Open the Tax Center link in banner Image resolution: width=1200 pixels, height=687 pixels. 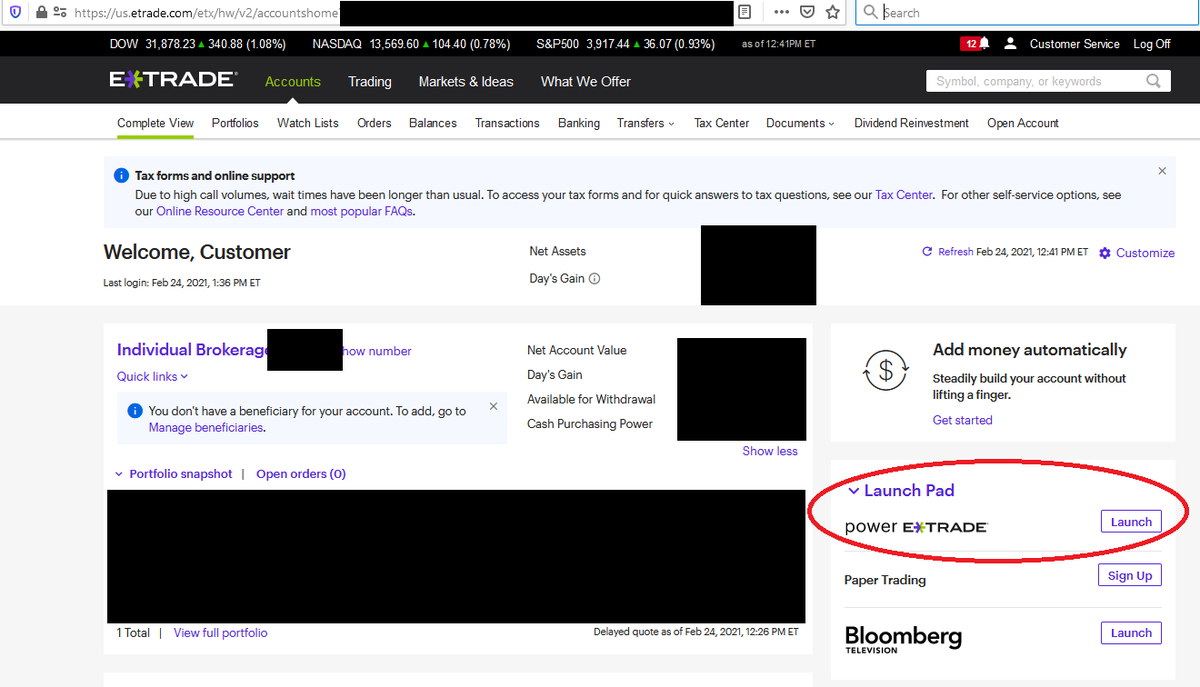click(904, 195)
